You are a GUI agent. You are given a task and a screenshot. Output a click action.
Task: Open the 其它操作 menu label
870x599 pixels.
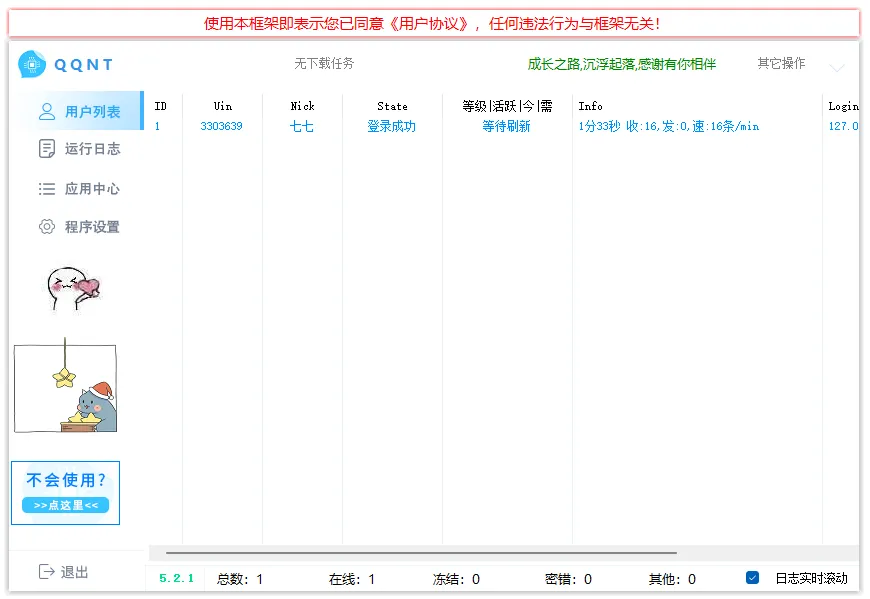pyautogui.click(x=781, y=64)
